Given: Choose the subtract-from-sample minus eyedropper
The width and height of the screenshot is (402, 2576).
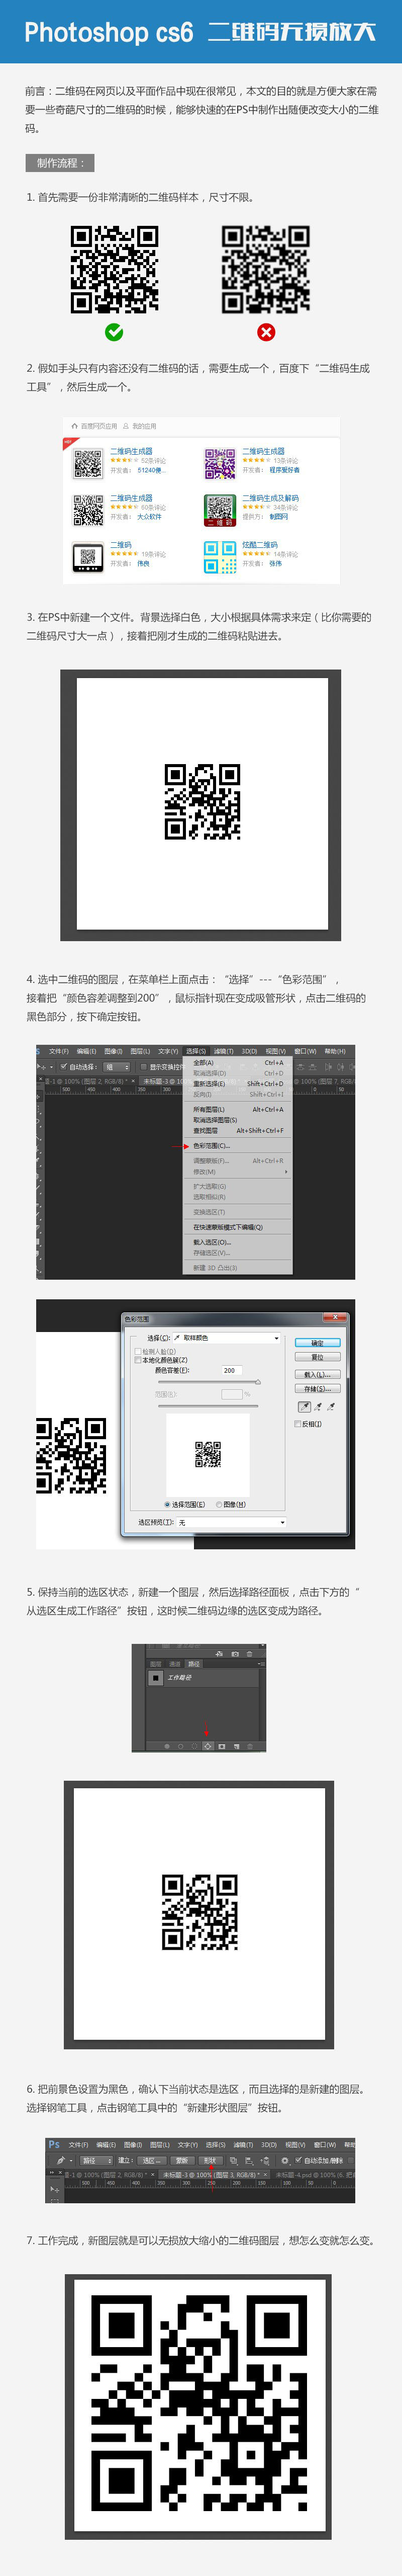Looking at the screenshot, I should (x=331, y=1406).
